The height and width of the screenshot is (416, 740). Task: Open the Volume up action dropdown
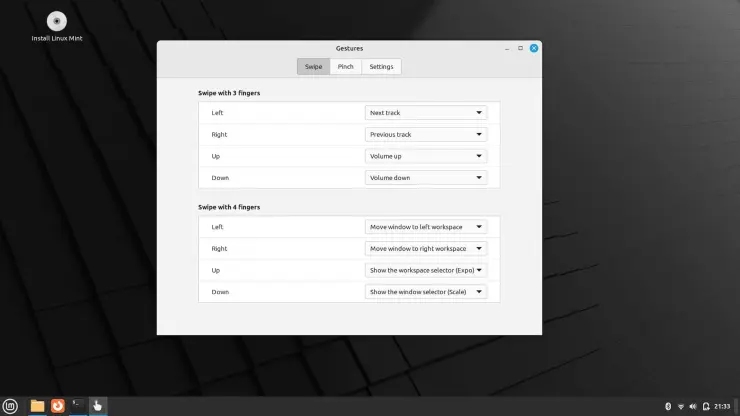click(426, 156)
